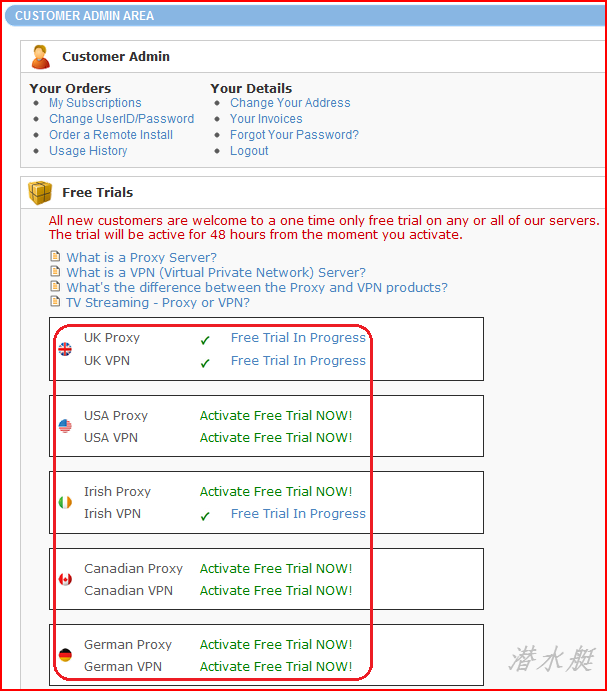Screen dimensions: 607x691
Task: Read What is a VPN Server article
Action: [216, 272]
